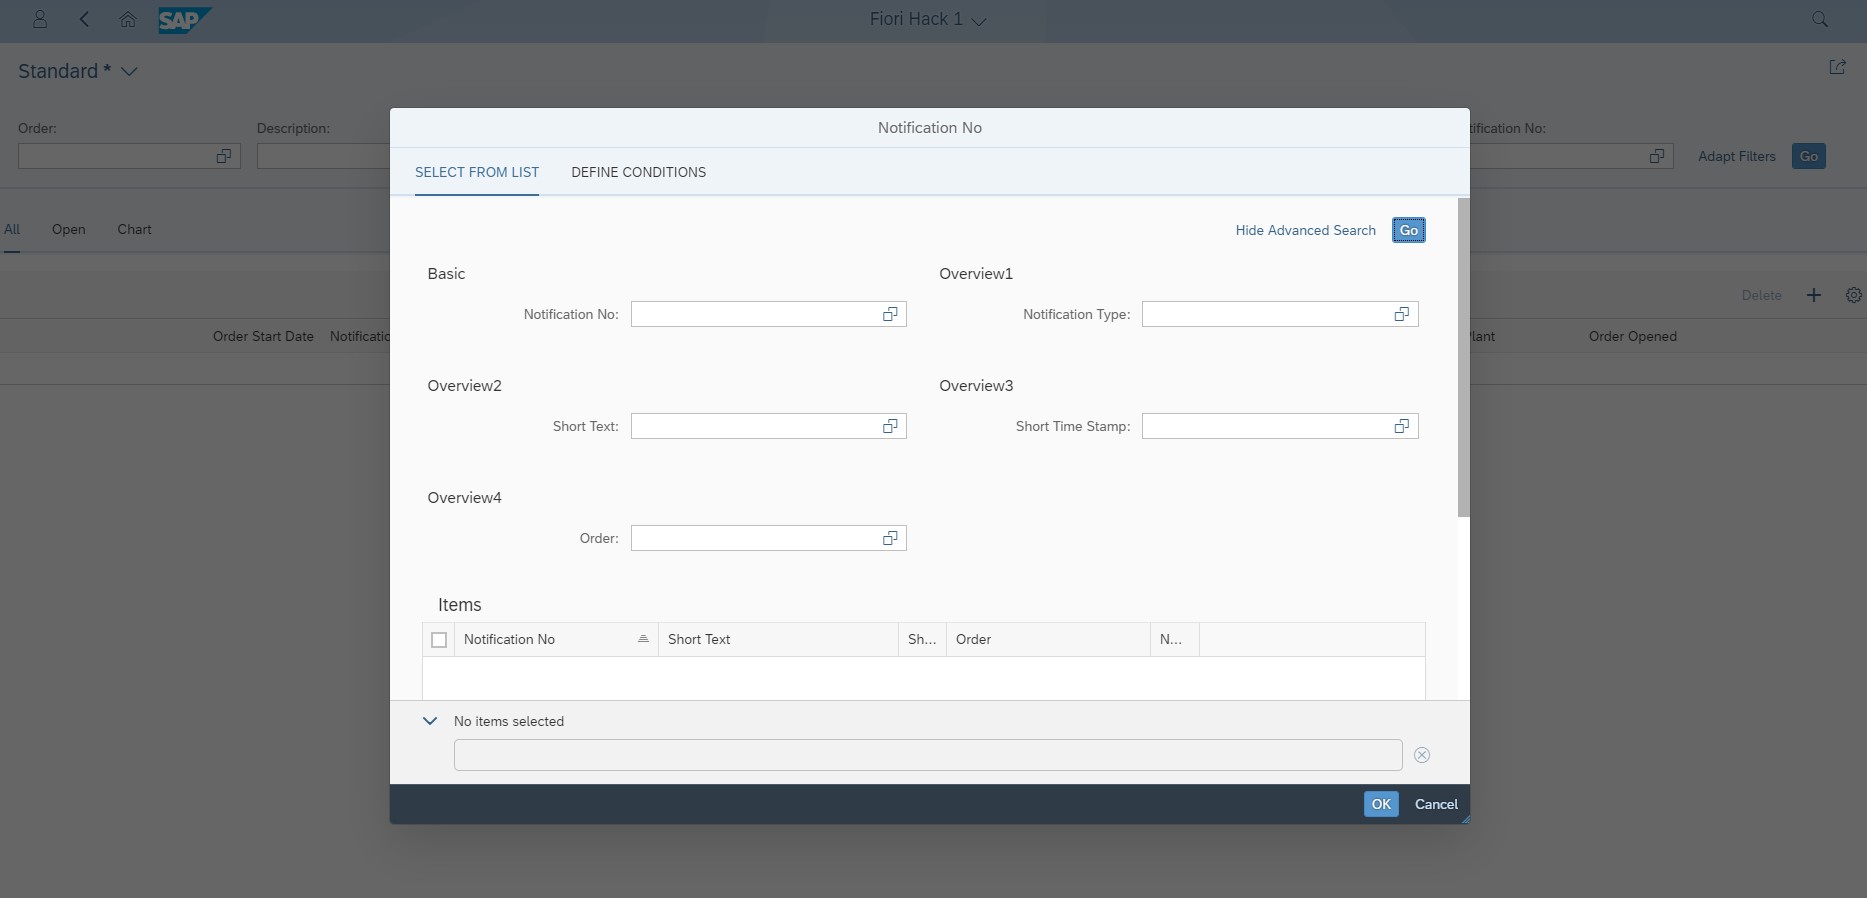Image resolution: width=1867 pixels, height=898 pixels.
Task: Open value help icon in Short Text field
Action: coord(889,426)
